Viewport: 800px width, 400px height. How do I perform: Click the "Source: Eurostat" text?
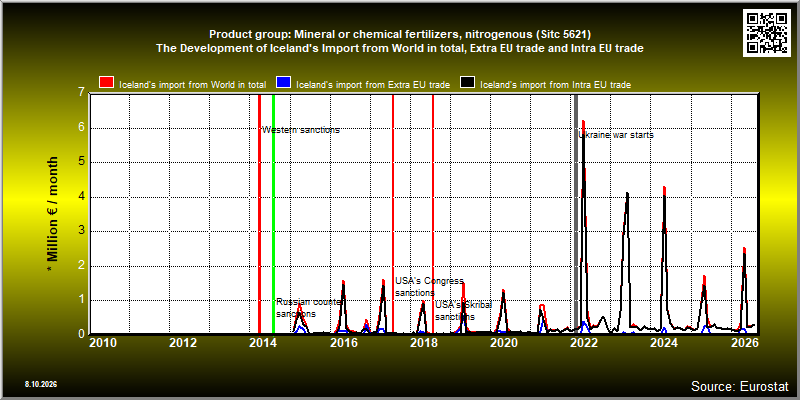point(740,385)
